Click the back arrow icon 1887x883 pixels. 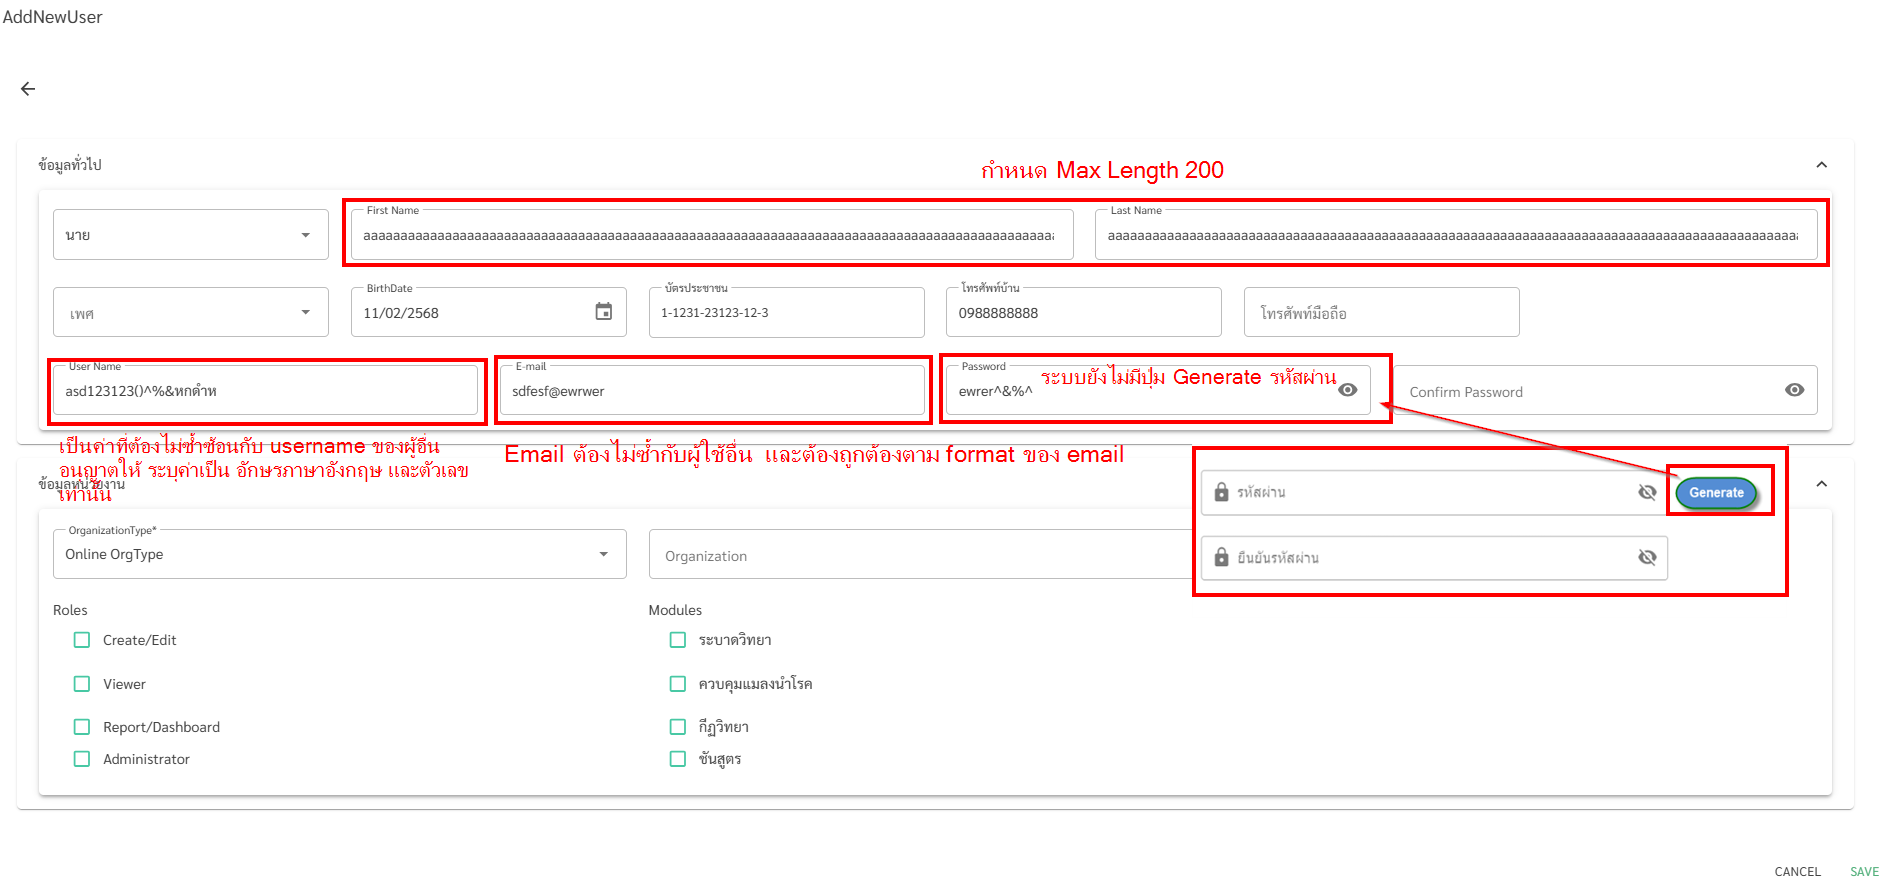click(x=28, y=89)
